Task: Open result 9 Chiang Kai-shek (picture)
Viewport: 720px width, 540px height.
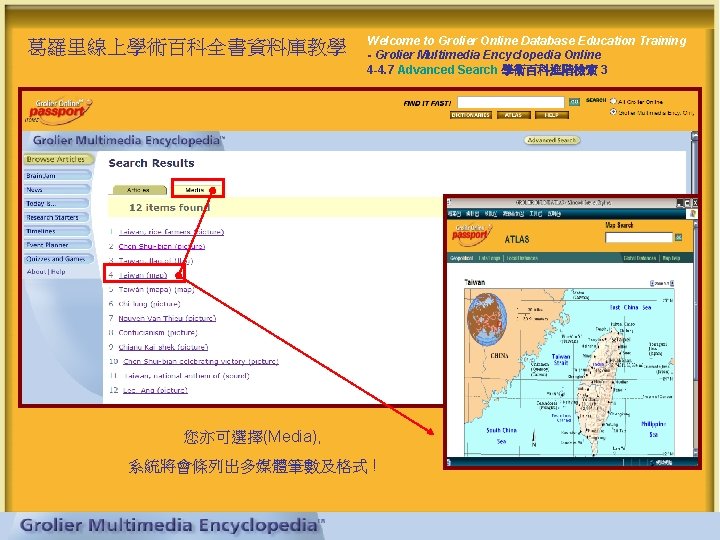Action: [163, 347]
